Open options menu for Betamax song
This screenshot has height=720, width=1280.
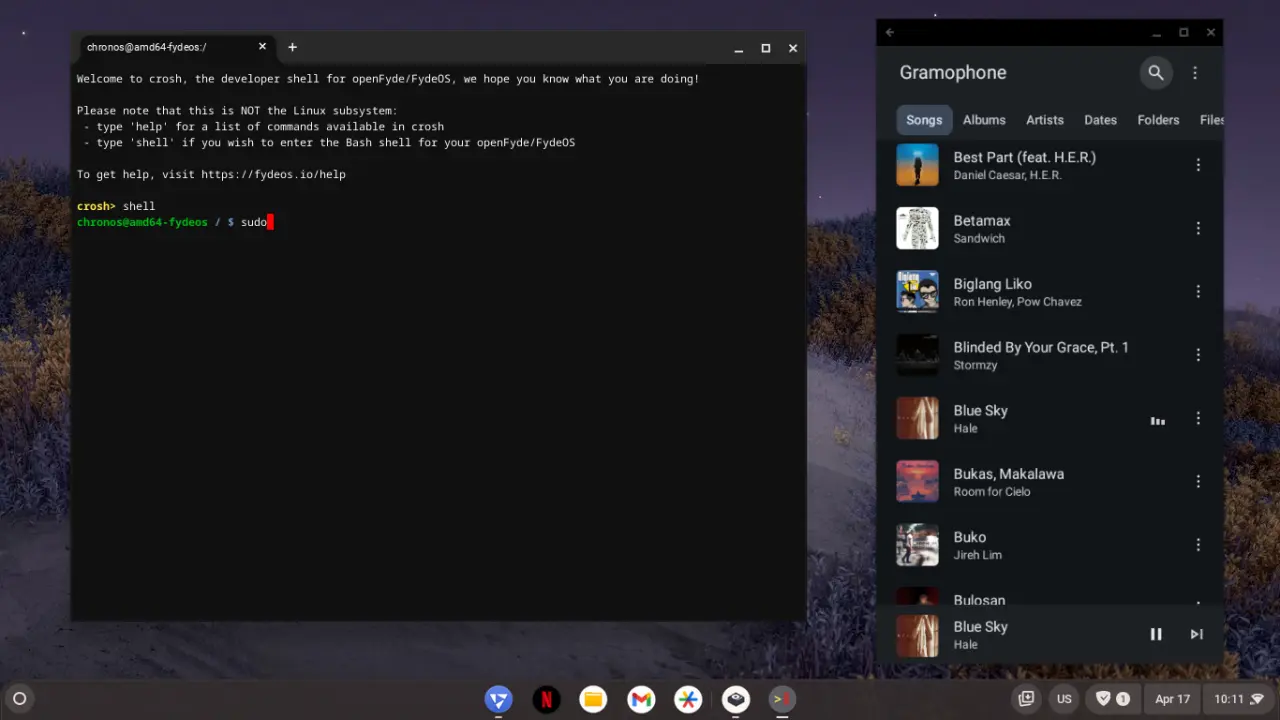click(x=1198, y=228)
